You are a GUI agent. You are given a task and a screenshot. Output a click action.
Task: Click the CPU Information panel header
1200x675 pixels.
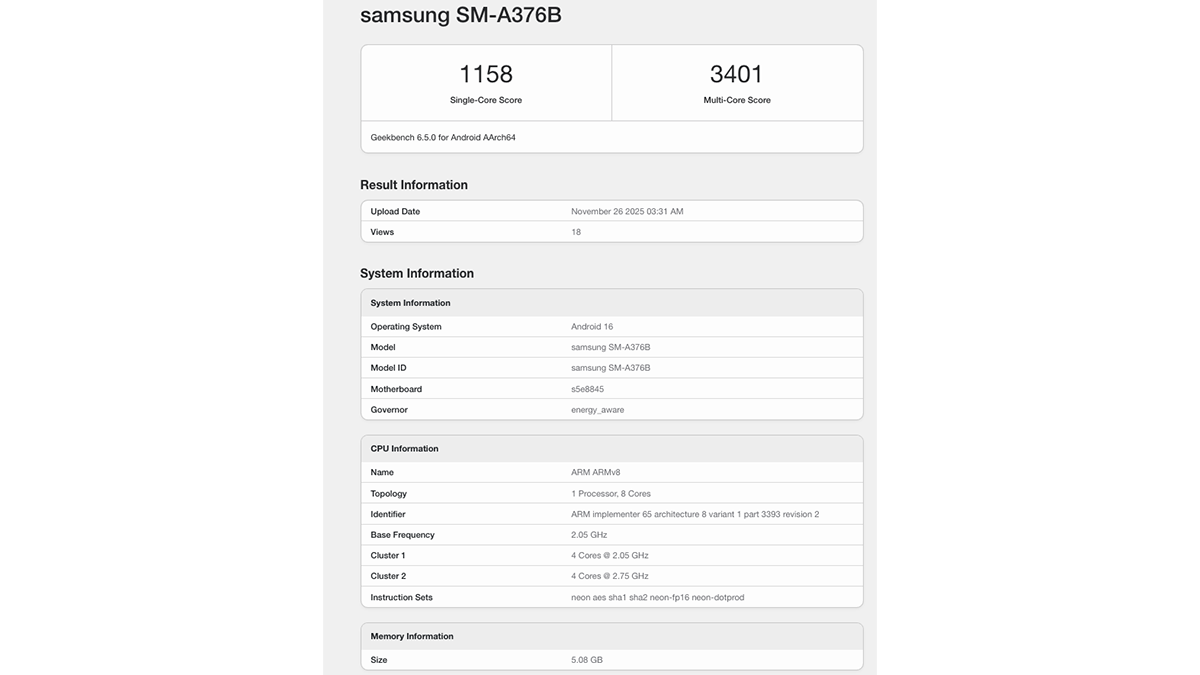click(404, 448)
